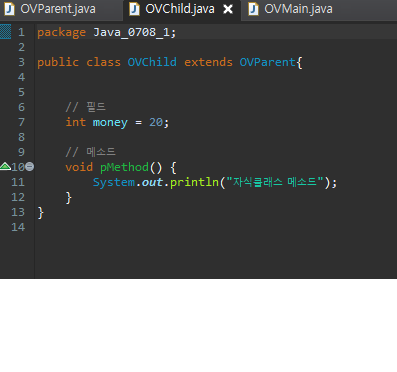The height and width of the screenshot is (372, 397).
Task: Click the blue marker beside line 1
Action: 5,32
